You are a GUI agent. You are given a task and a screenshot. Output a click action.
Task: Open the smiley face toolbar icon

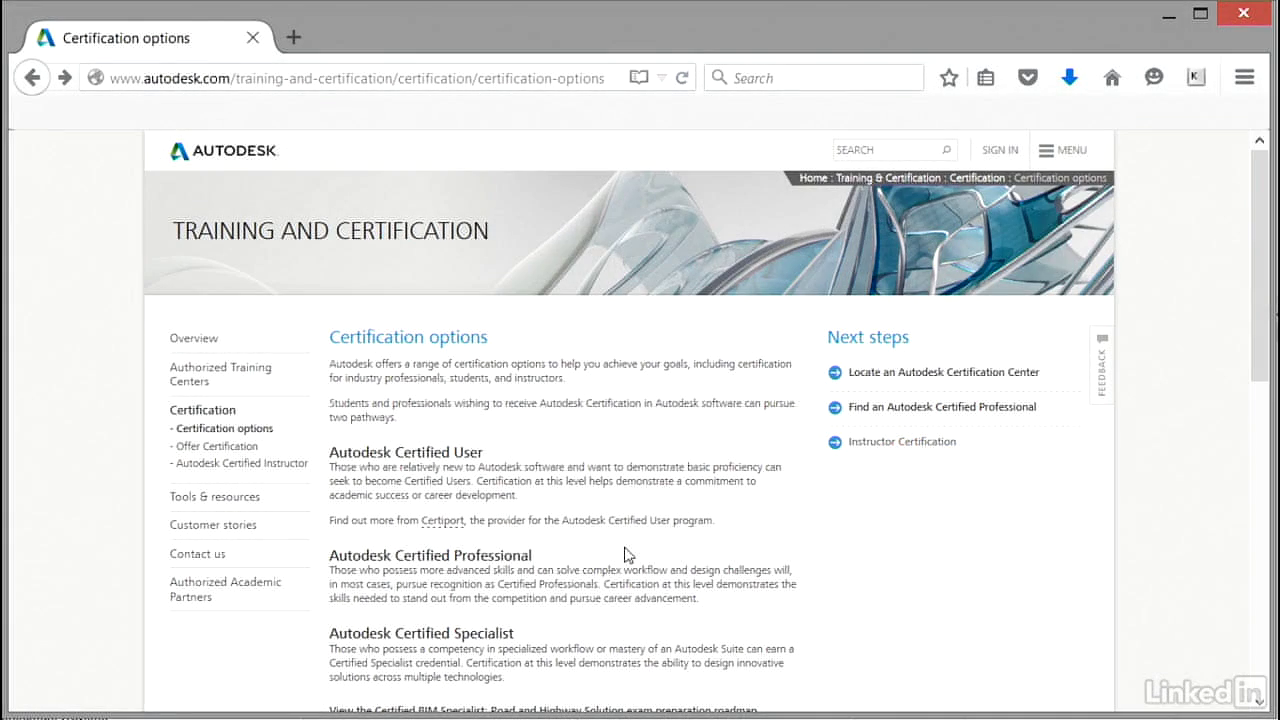[1154, 78]
